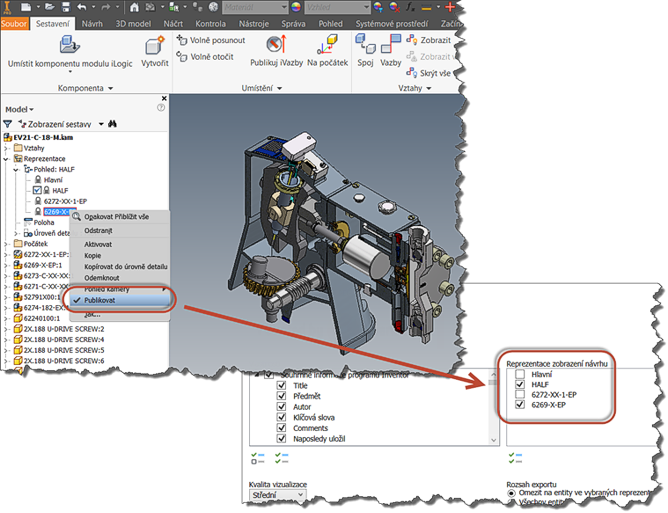Click the Publikuj iVazby icon

click(276, 45)
